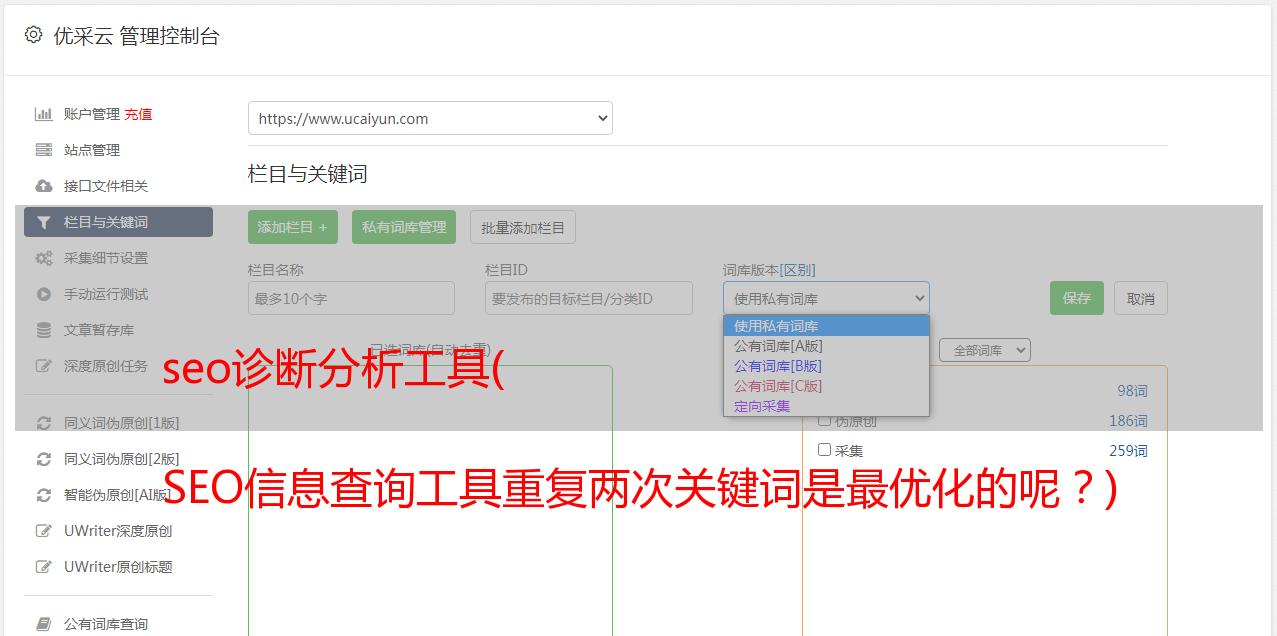Follow the red 充值 link
This screenshot has width=1277, height=636.
click(138, 114)
